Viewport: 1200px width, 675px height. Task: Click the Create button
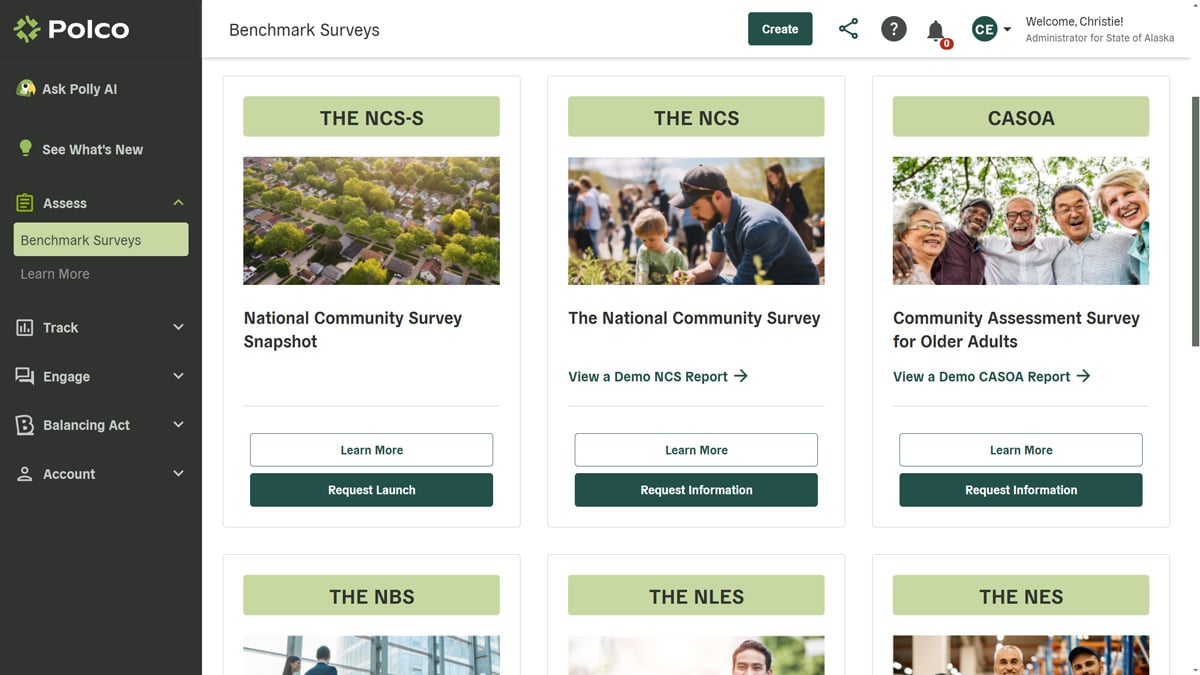point(780,28)
